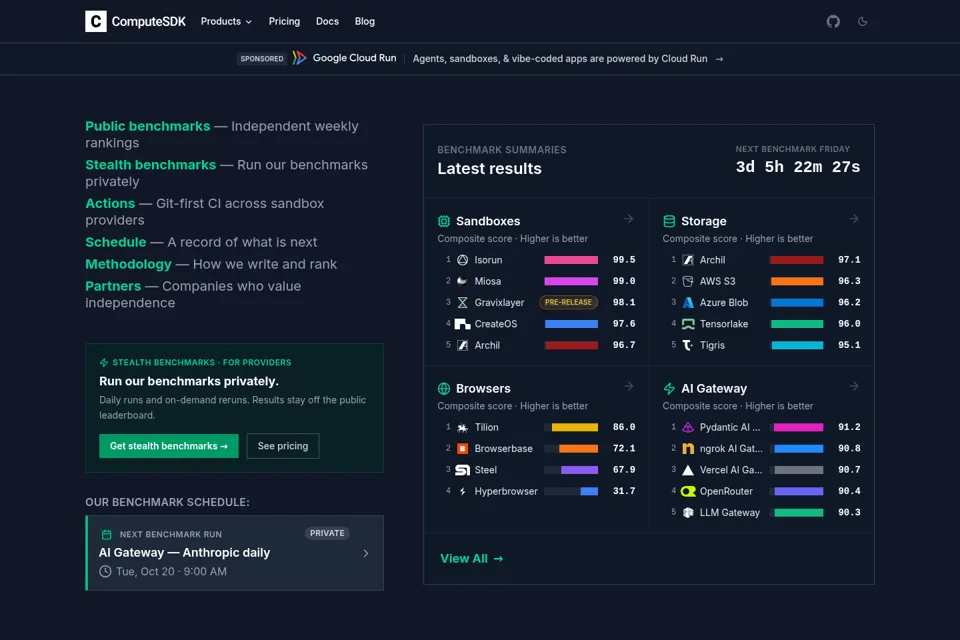
Task: Click the Gravixlayer provider icon
Action: click(x=463, y=303)
